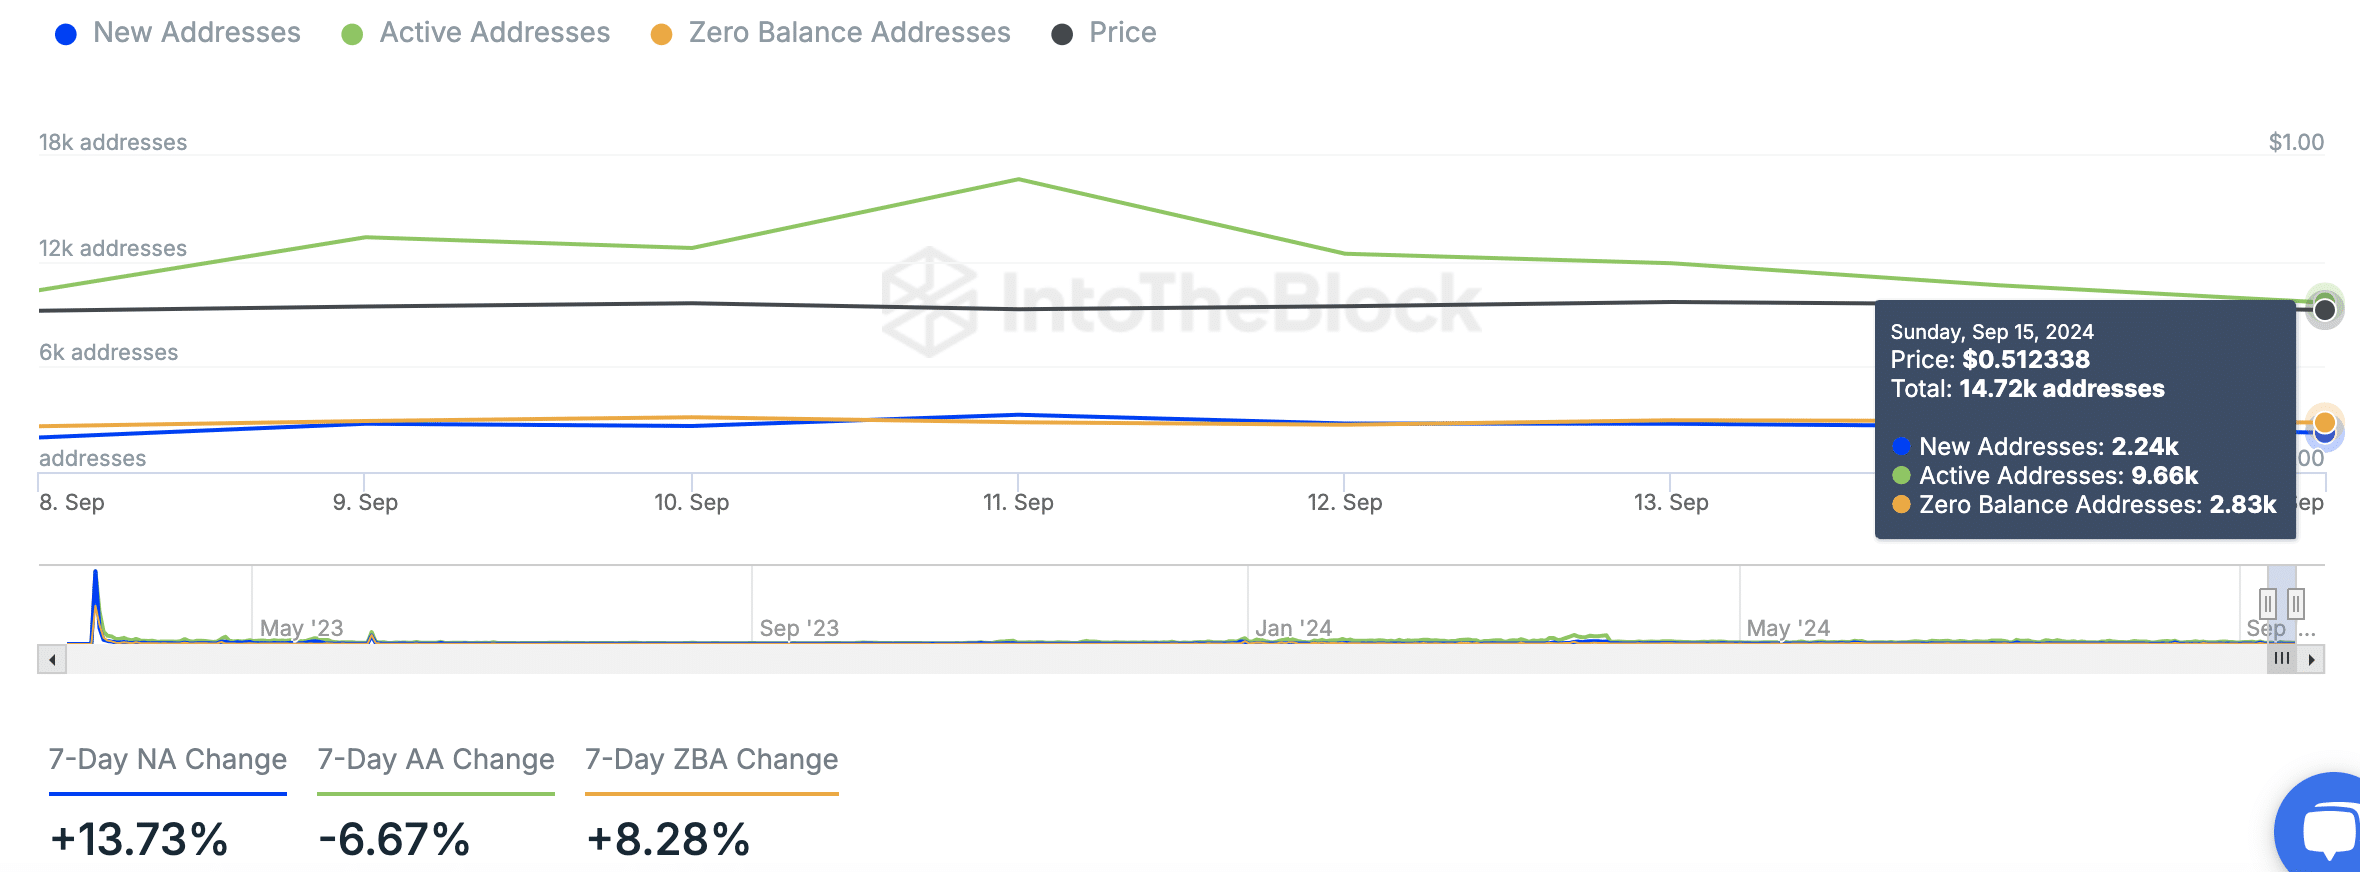
Task: Select the 7-Day ZBA Change tab
Action: 711,760
